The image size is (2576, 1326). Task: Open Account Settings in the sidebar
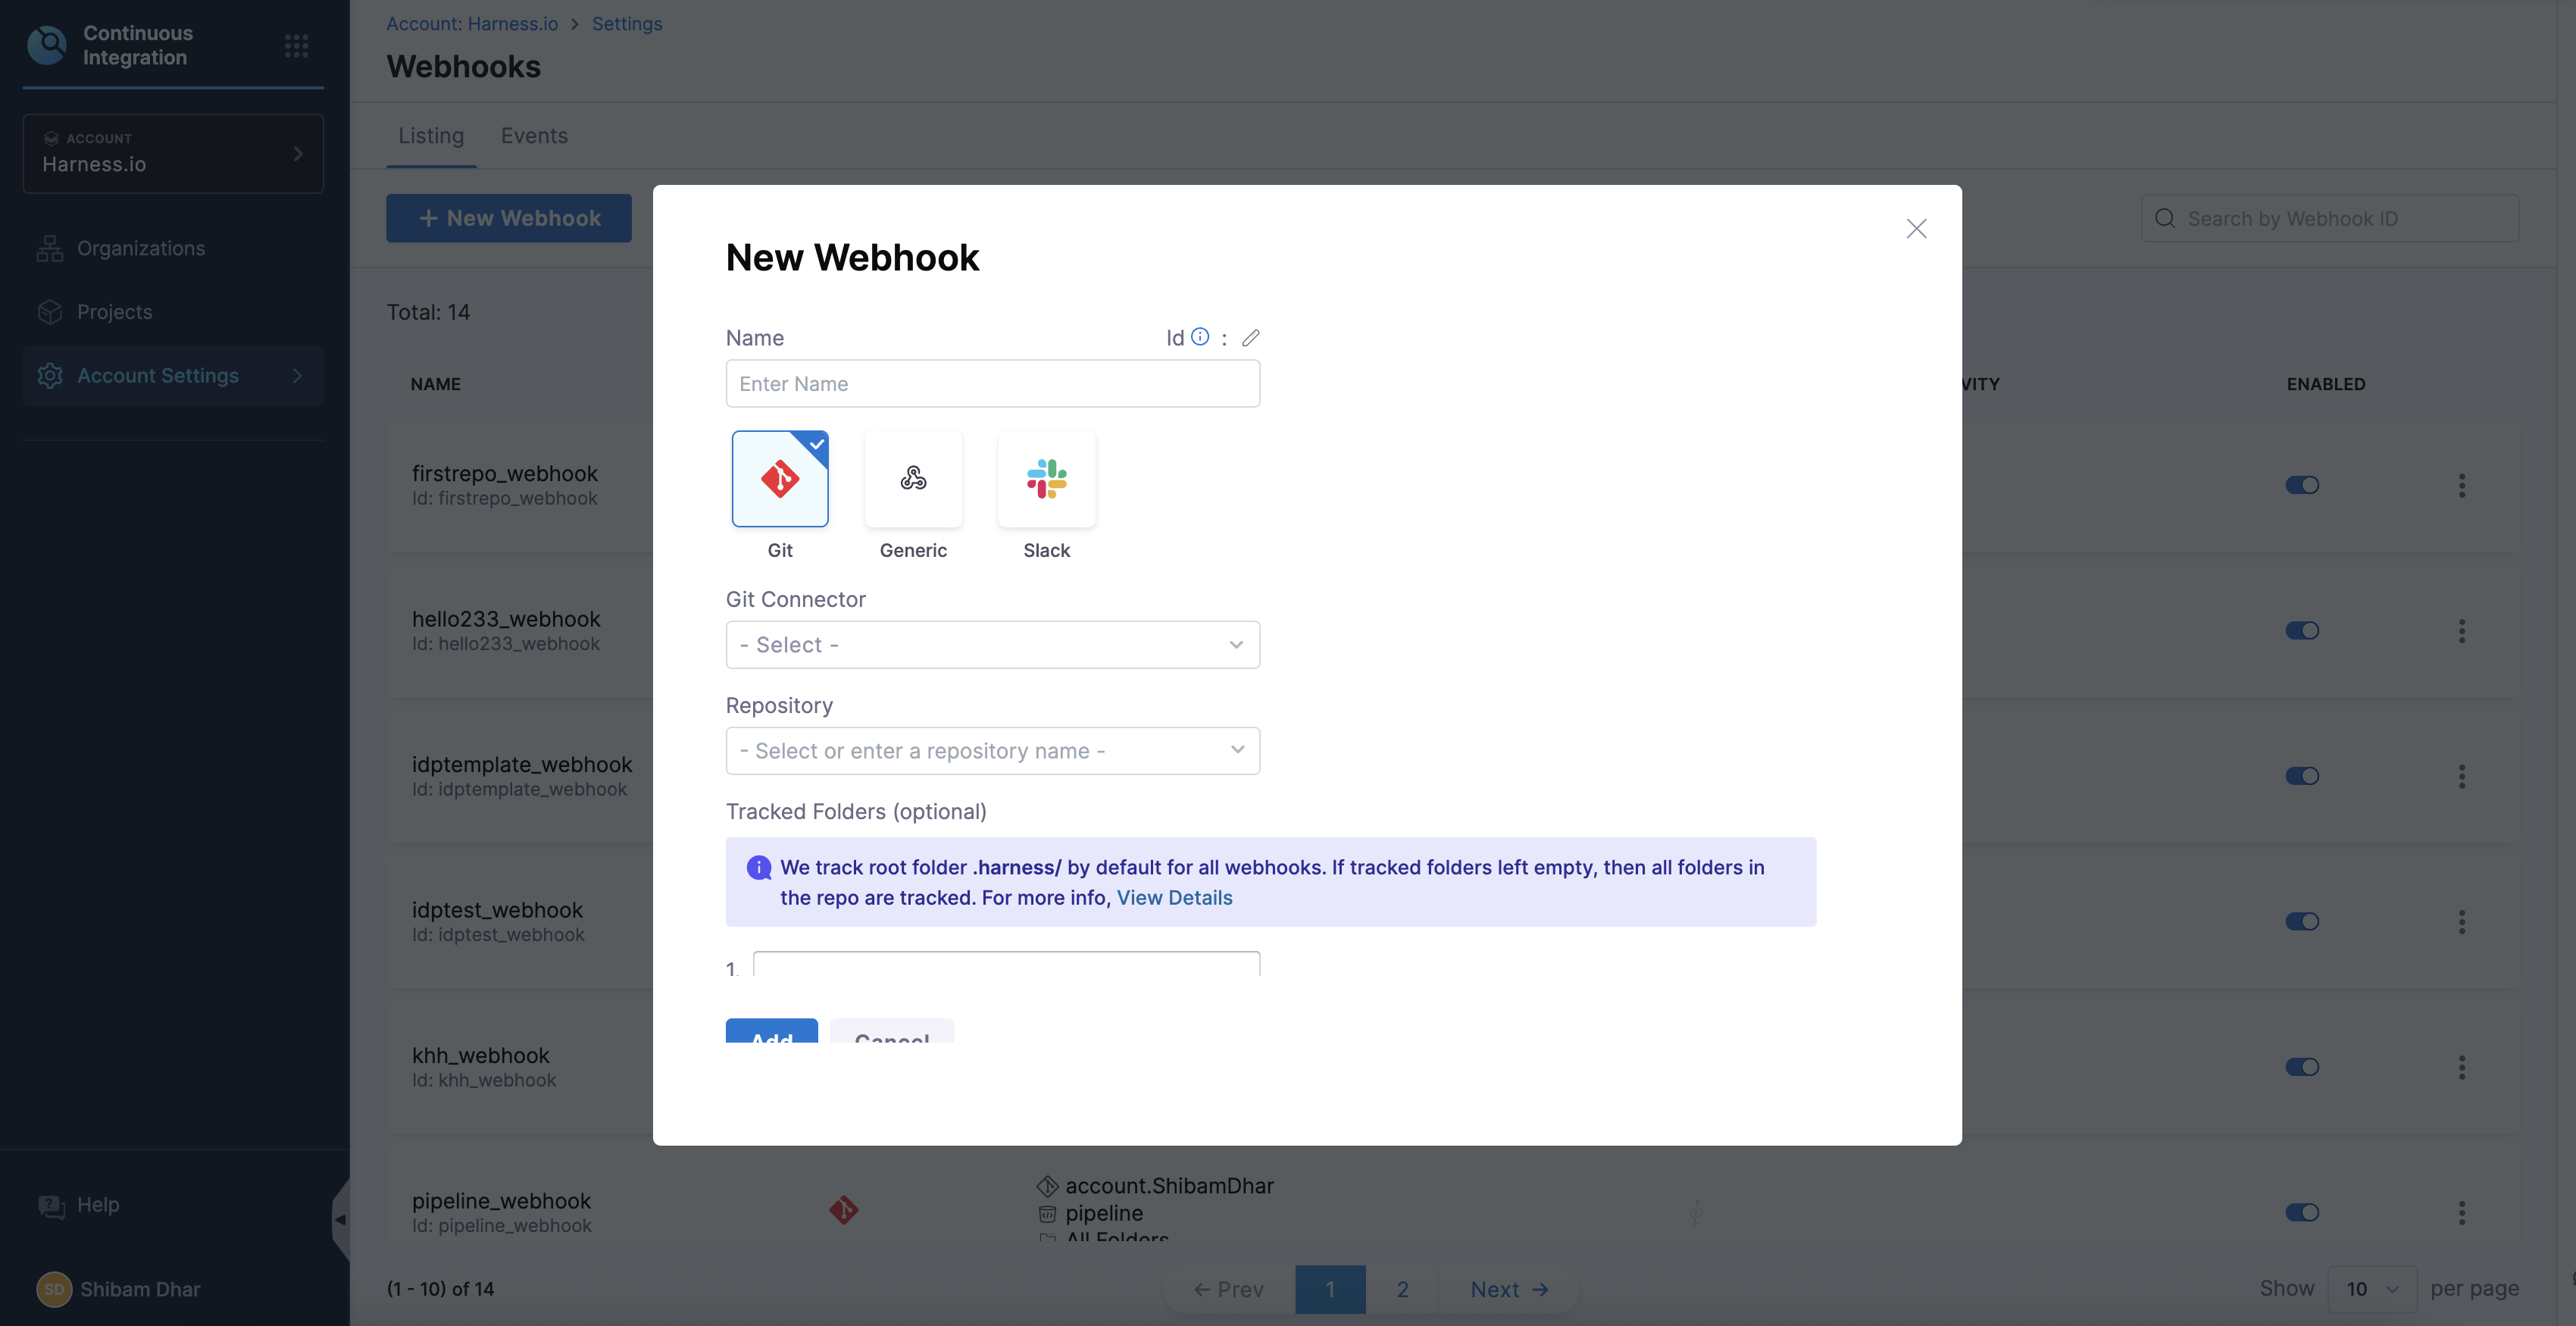click(x=157, y=375)
